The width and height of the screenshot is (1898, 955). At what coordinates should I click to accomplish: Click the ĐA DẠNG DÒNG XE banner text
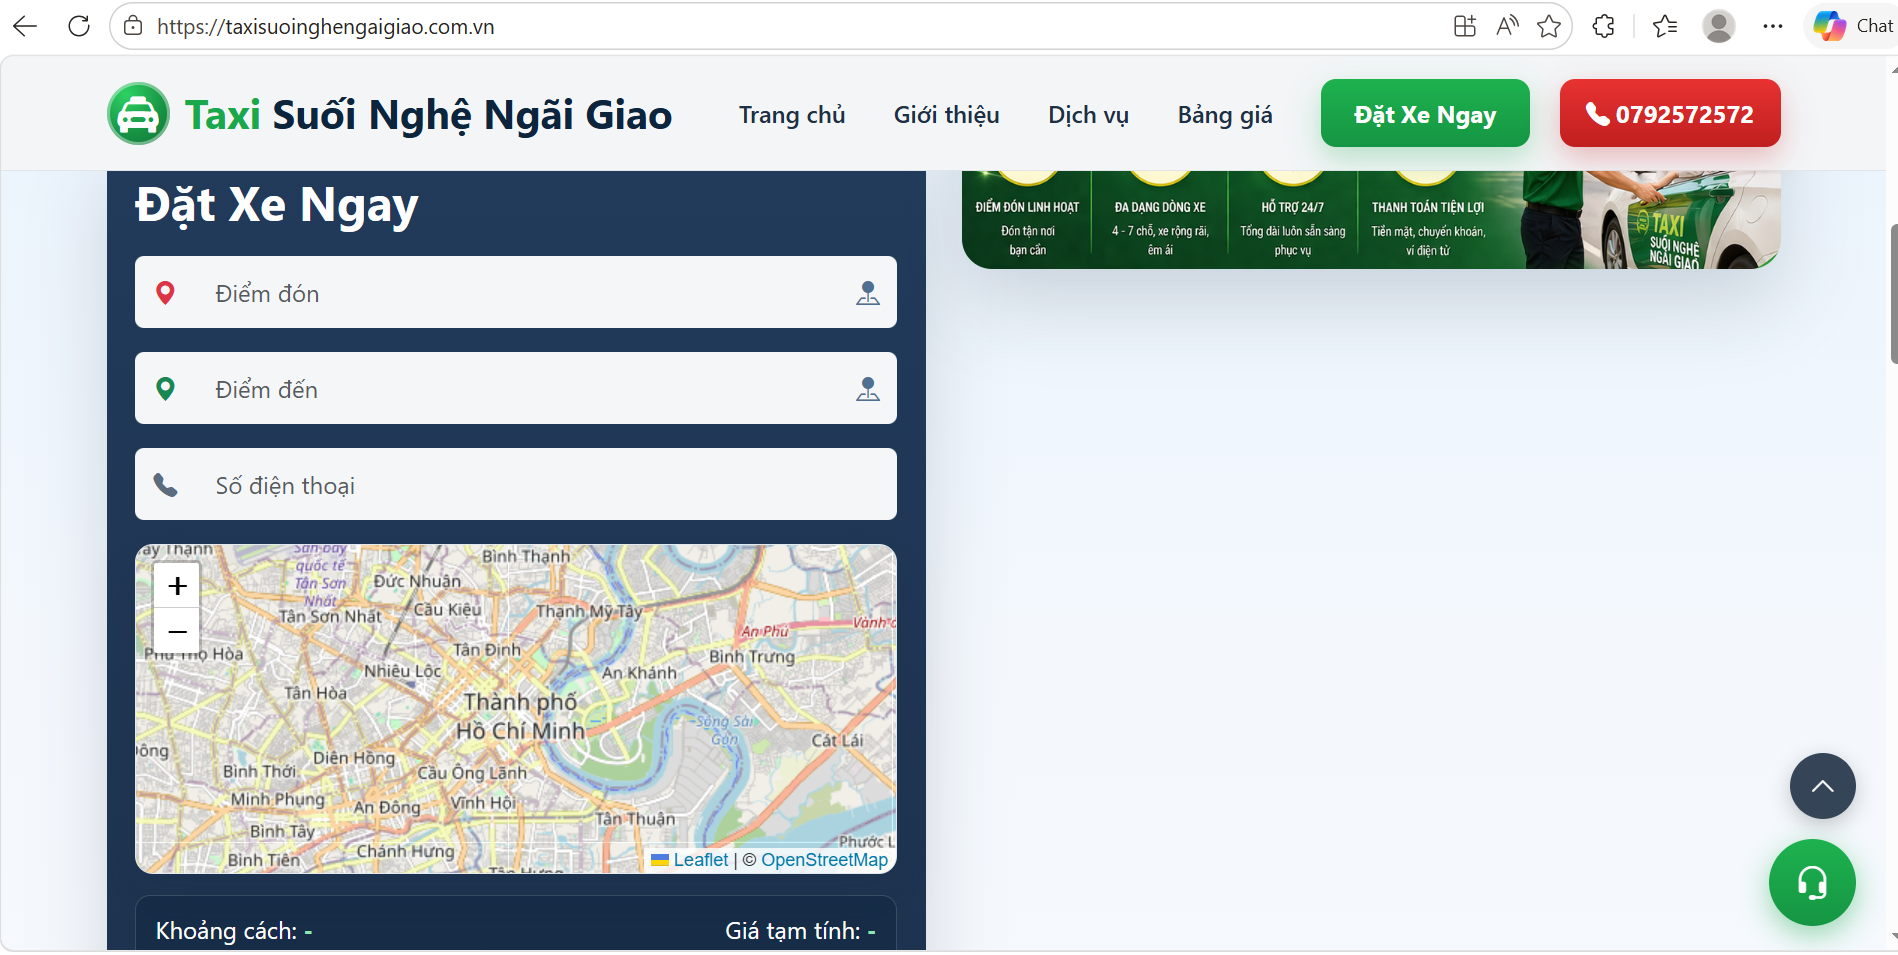coord(1160,207)
